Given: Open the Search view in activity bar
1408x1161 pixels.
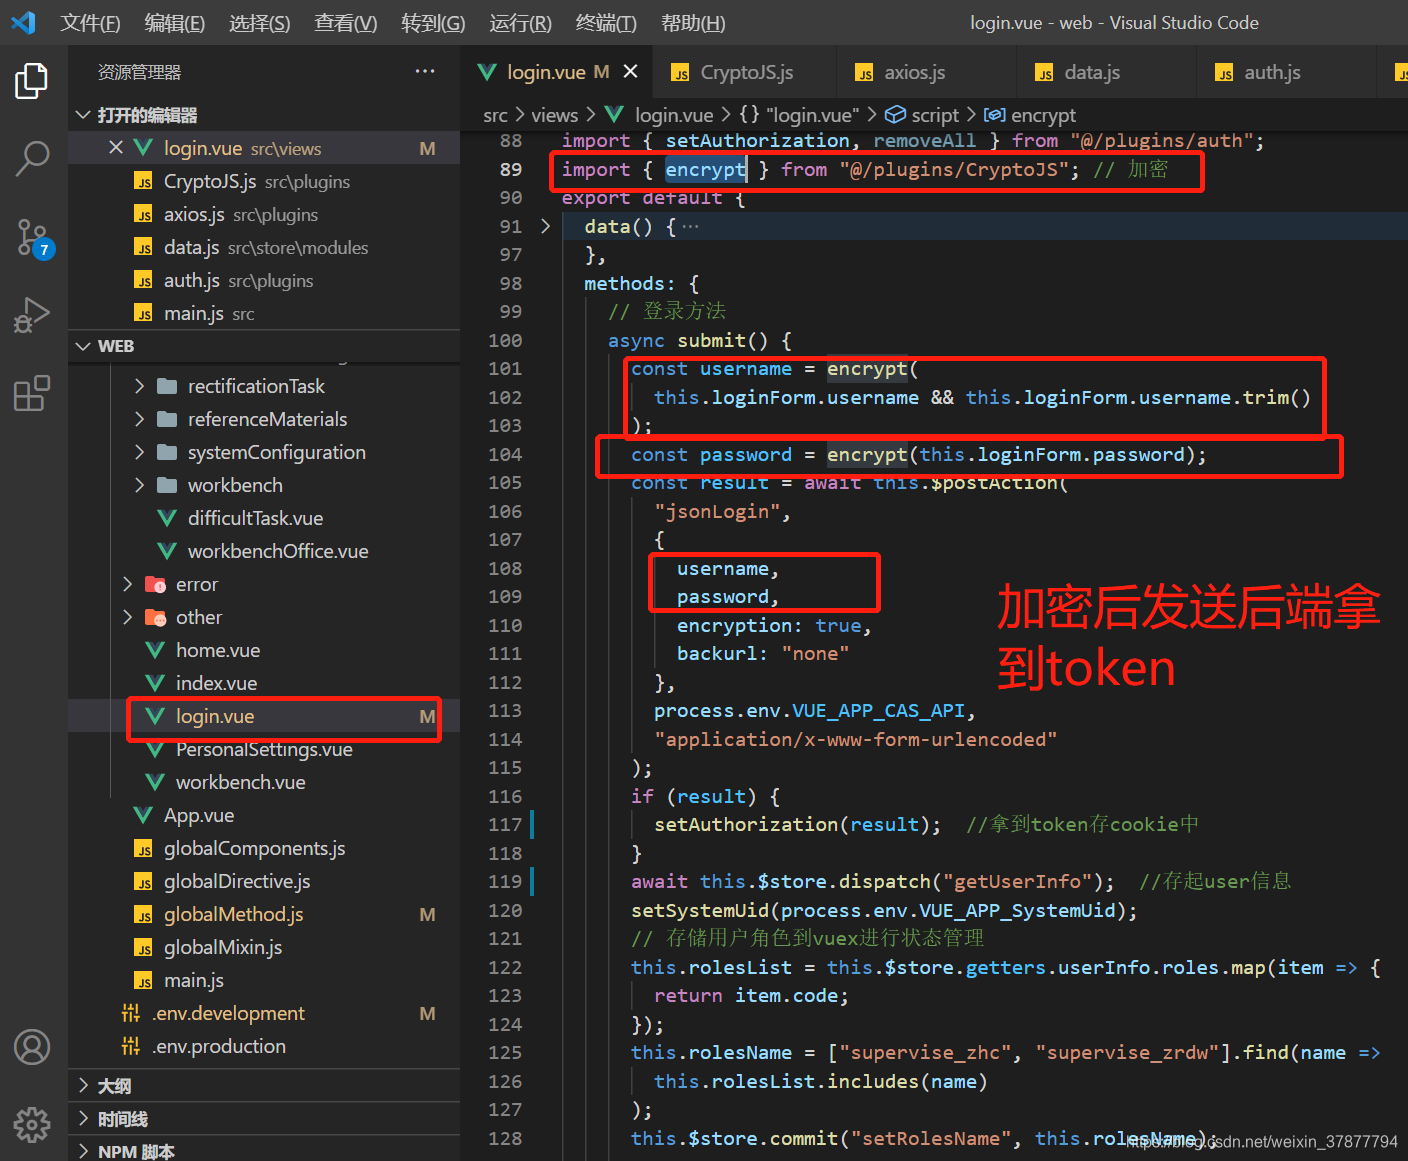Looking at the screenshot, I should [32, 159].
